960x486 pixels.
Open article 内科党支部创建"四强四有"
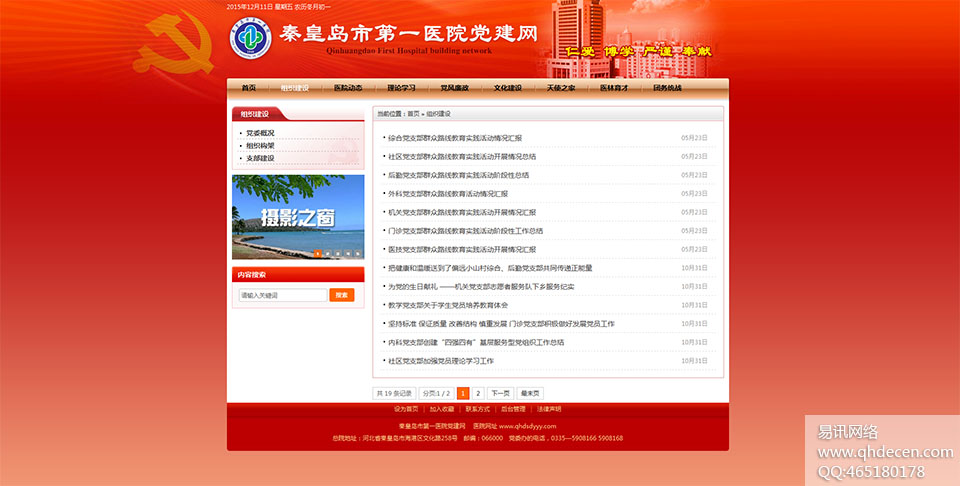[x=476, y=343]
